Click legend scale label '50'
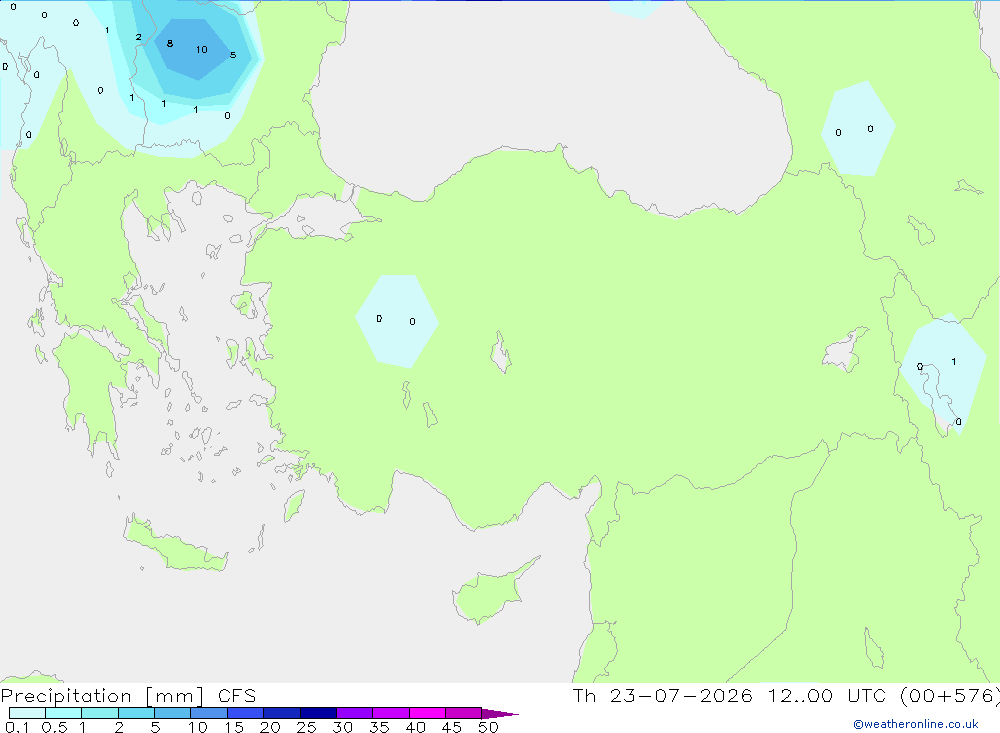This screenshot has width=1000, height=733. tap(488, 727)
